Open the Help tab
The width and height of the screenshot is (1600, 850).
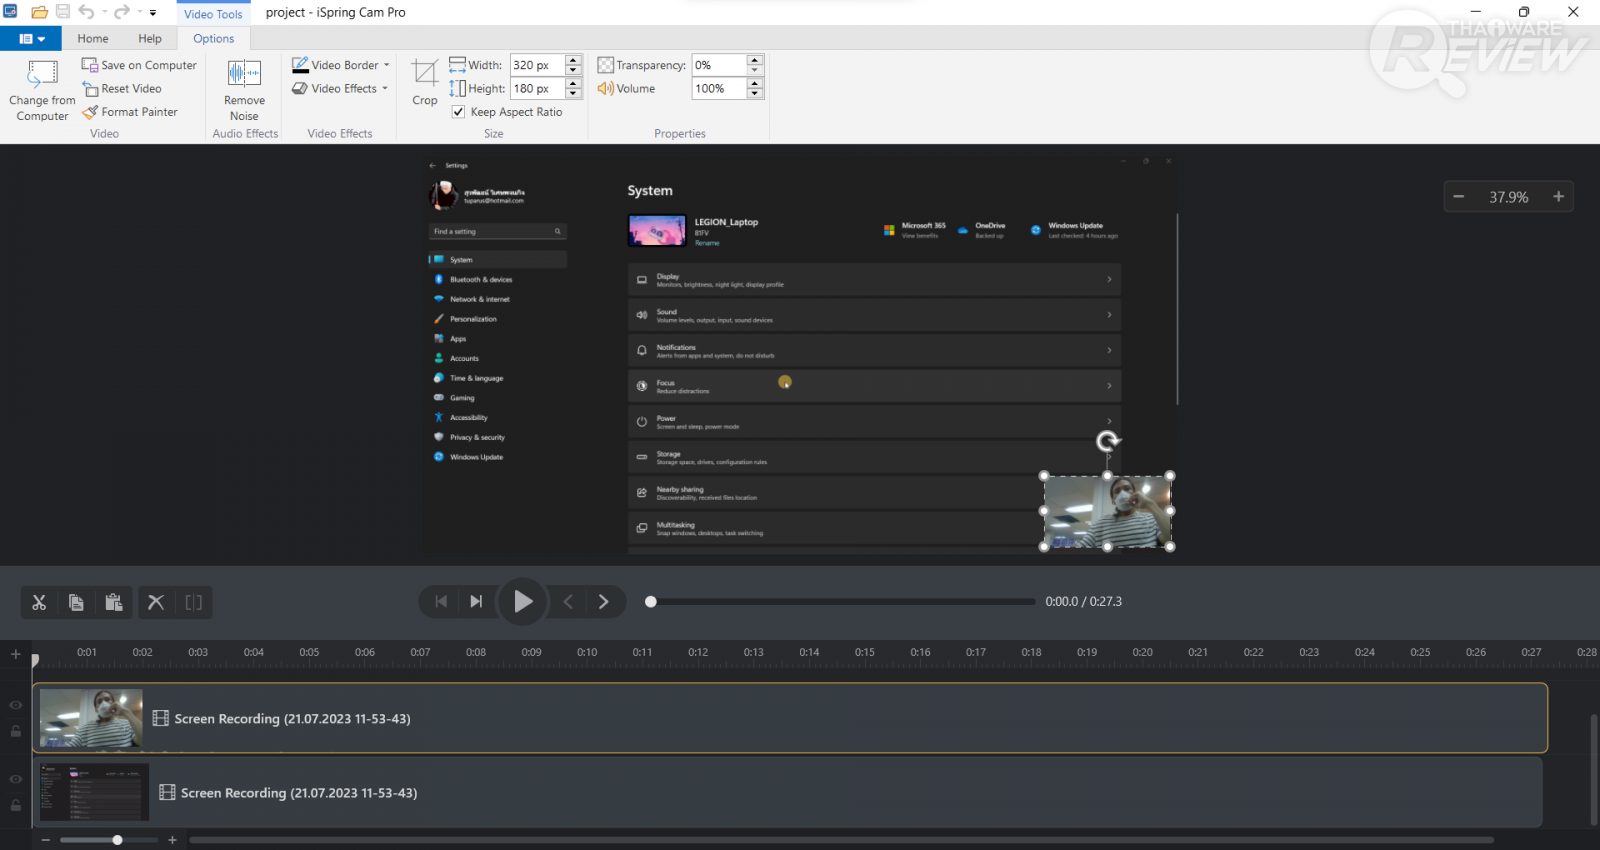150,39
